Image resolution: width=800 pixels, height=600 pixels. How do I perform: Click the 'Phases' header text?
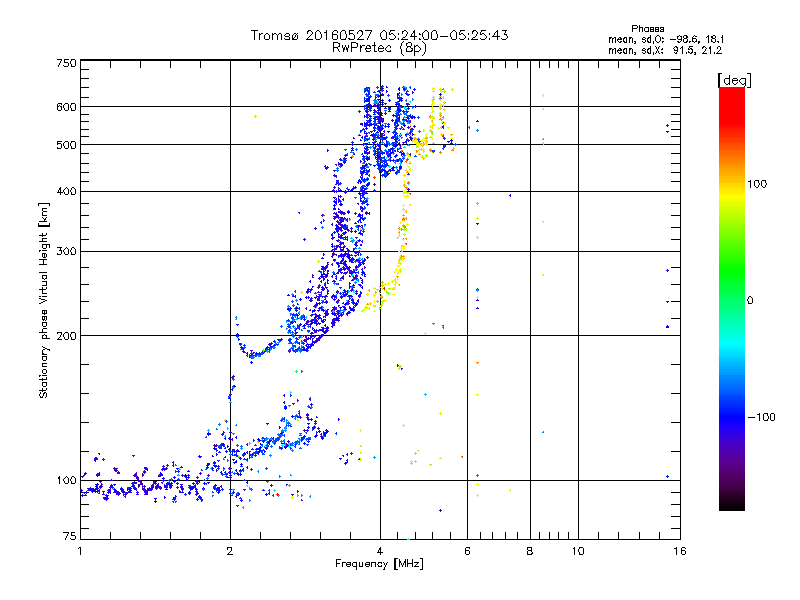[647, 29]
